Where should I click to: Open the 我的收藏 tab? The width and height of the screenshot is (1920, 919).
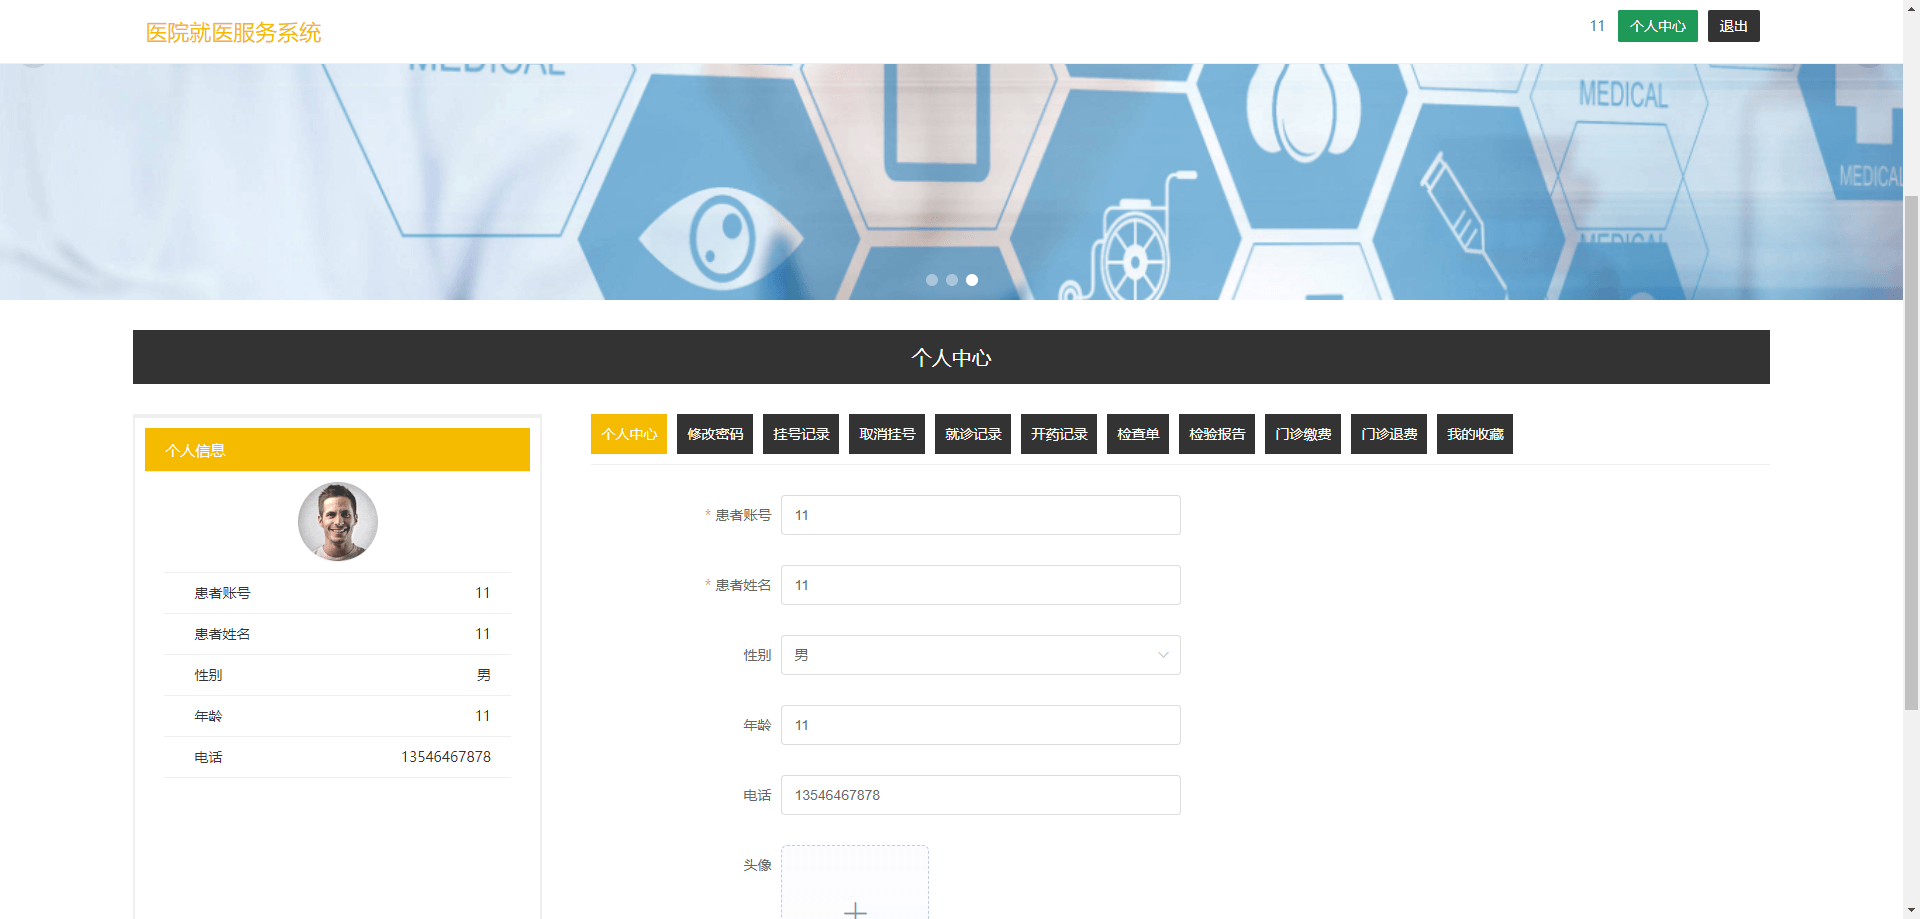[x=1475, y=434]
